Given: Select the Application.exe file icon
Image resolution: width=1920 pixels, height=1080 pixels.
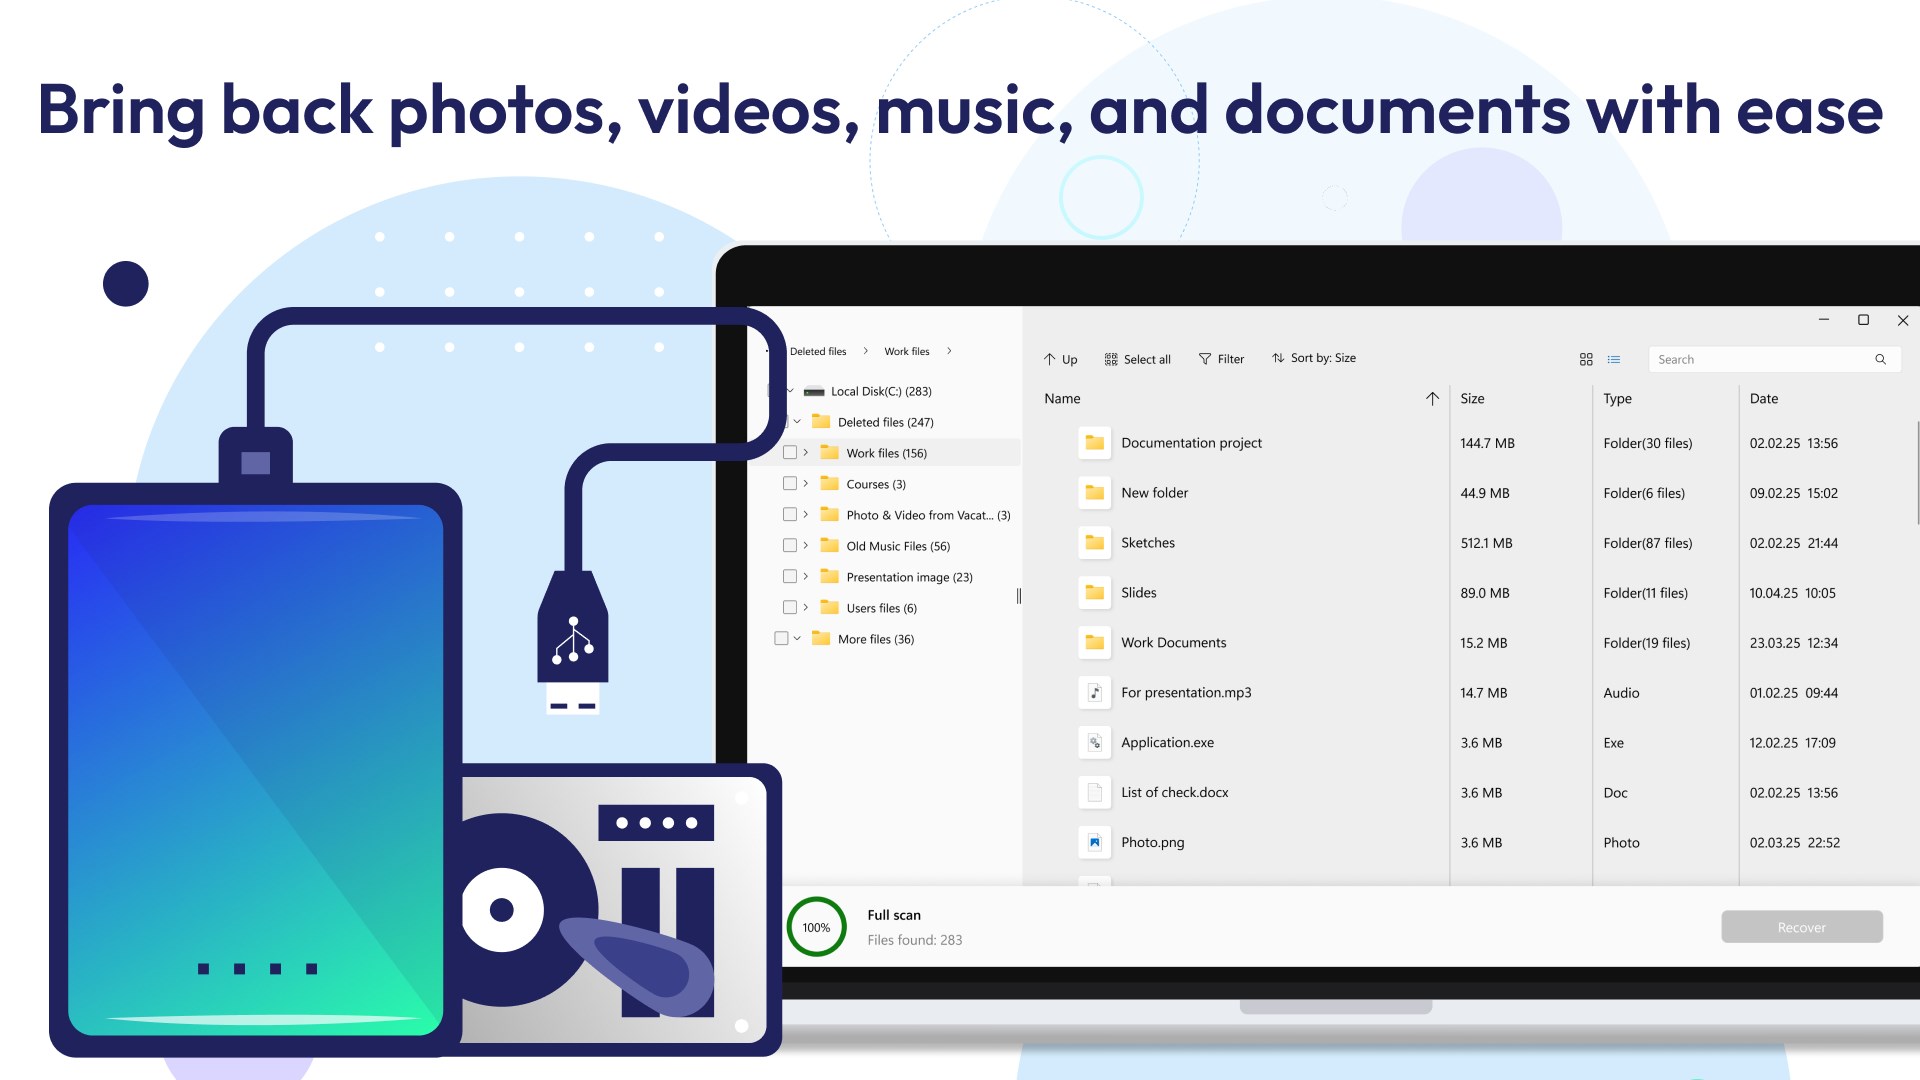Looking at the screenshot, I should click(x=1095, y=742).
